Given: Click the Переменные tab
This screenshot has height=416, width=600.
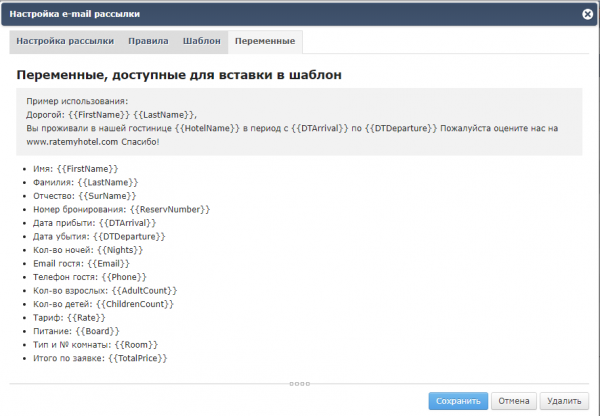Looking at the screenshot, I should pyautogui.click(x=264, y=42).
